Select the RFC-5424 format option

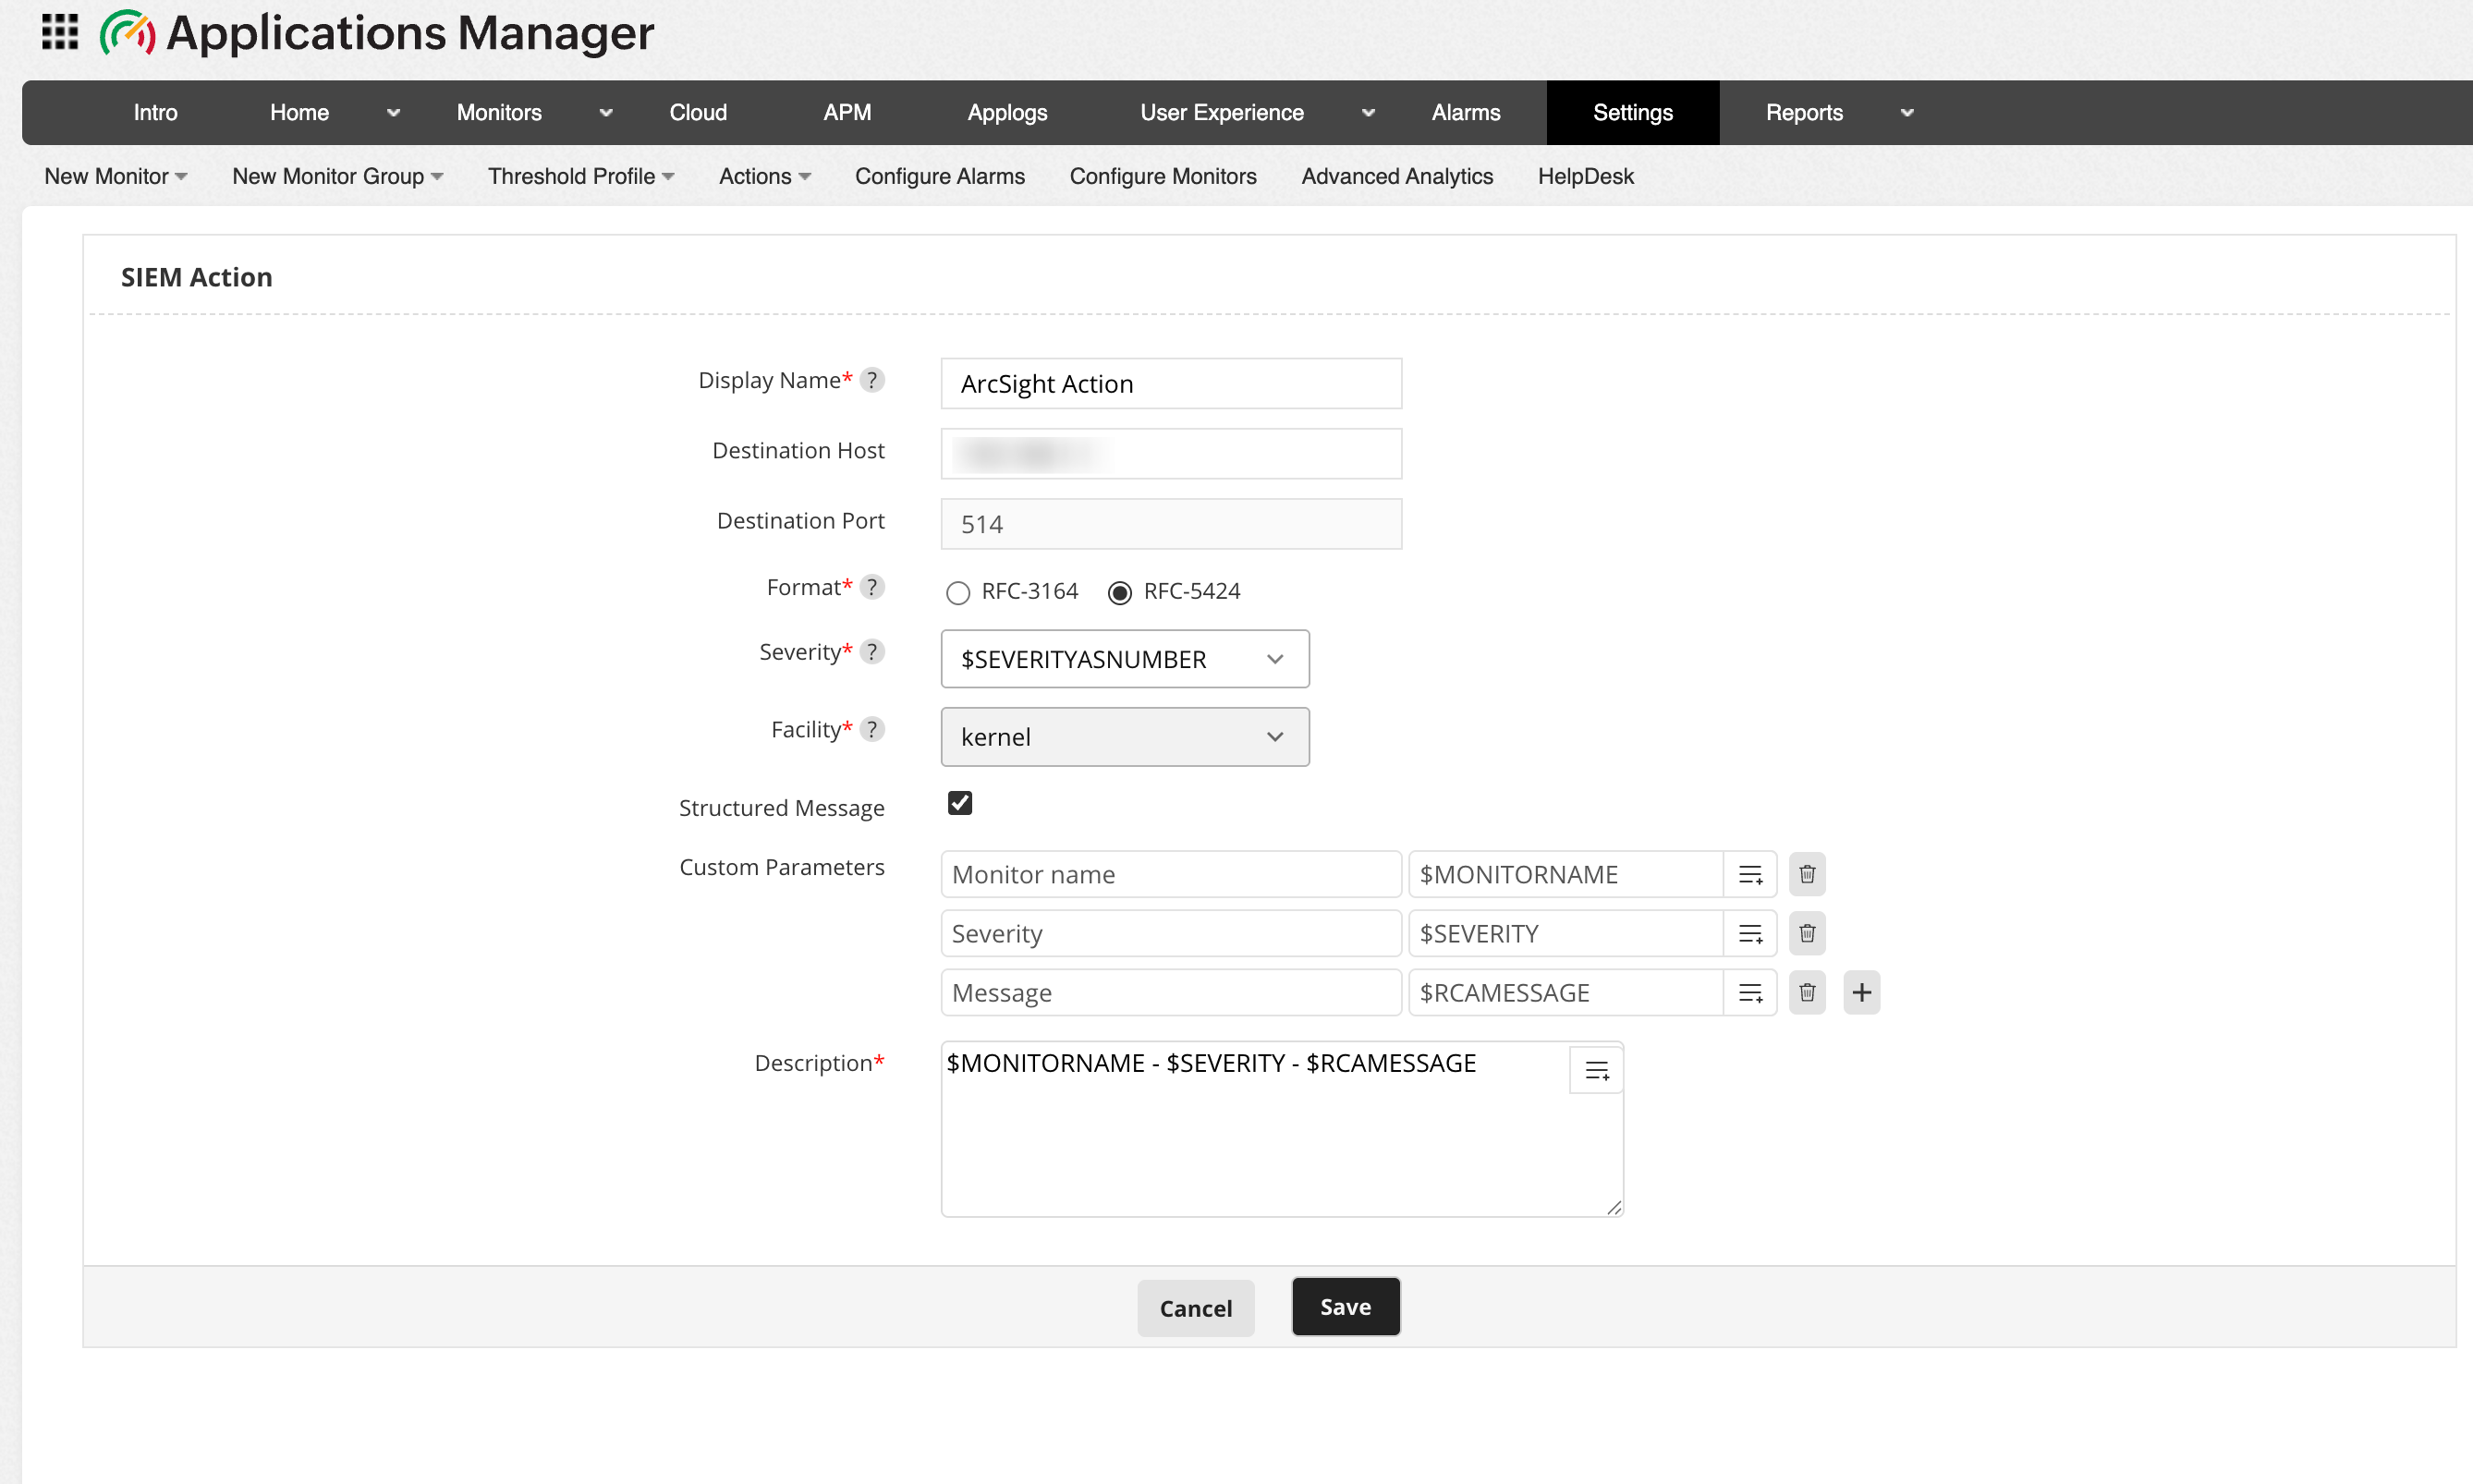click(1119, 593)
